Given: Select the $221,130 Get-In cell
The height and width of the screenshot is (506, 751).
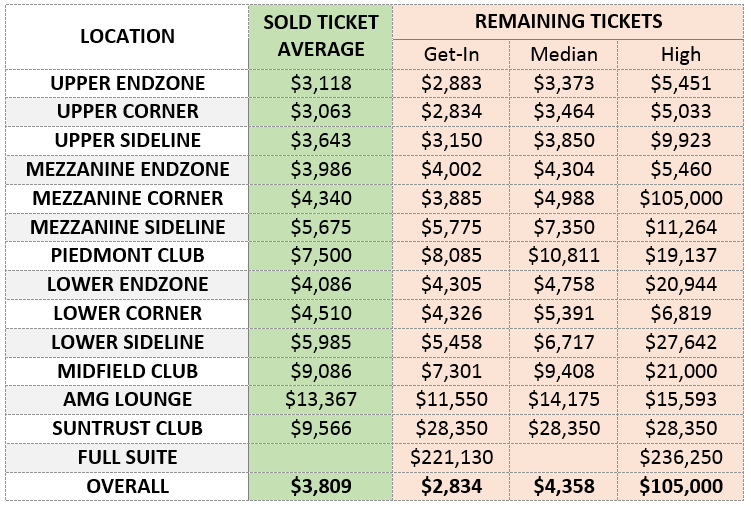Looking at the screenshot, I should (450, 458).
